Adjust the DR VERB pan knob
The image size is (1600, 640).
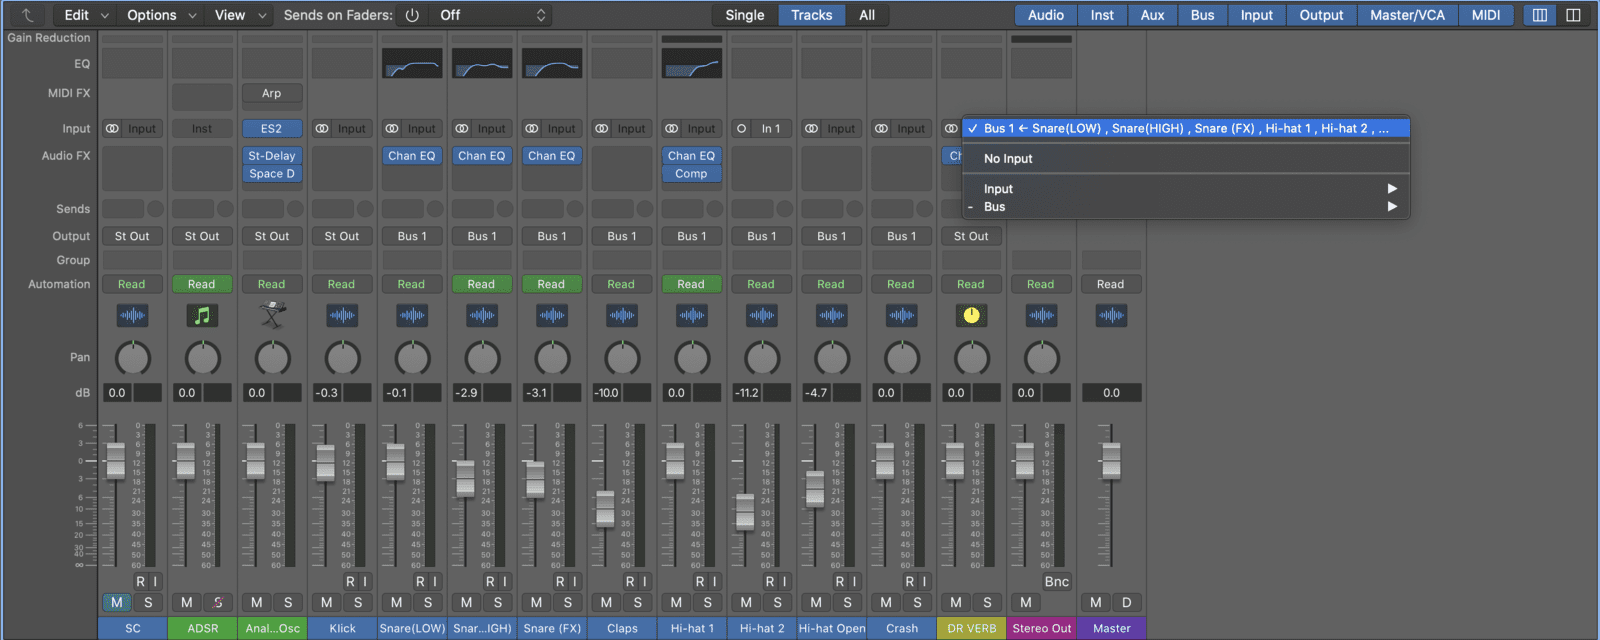coord(971,358)
